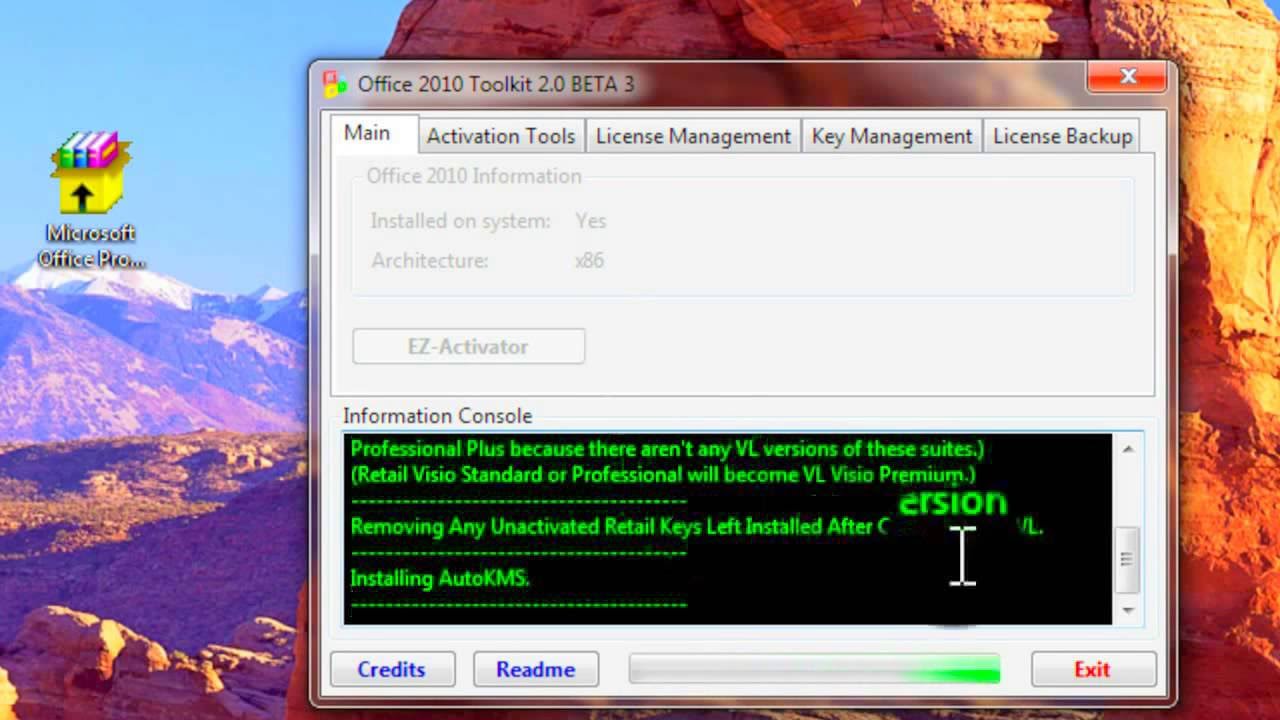Open the Credits button
This screenshot has width=1280, height=720.
pyautogui.click(x=392, y=669)
